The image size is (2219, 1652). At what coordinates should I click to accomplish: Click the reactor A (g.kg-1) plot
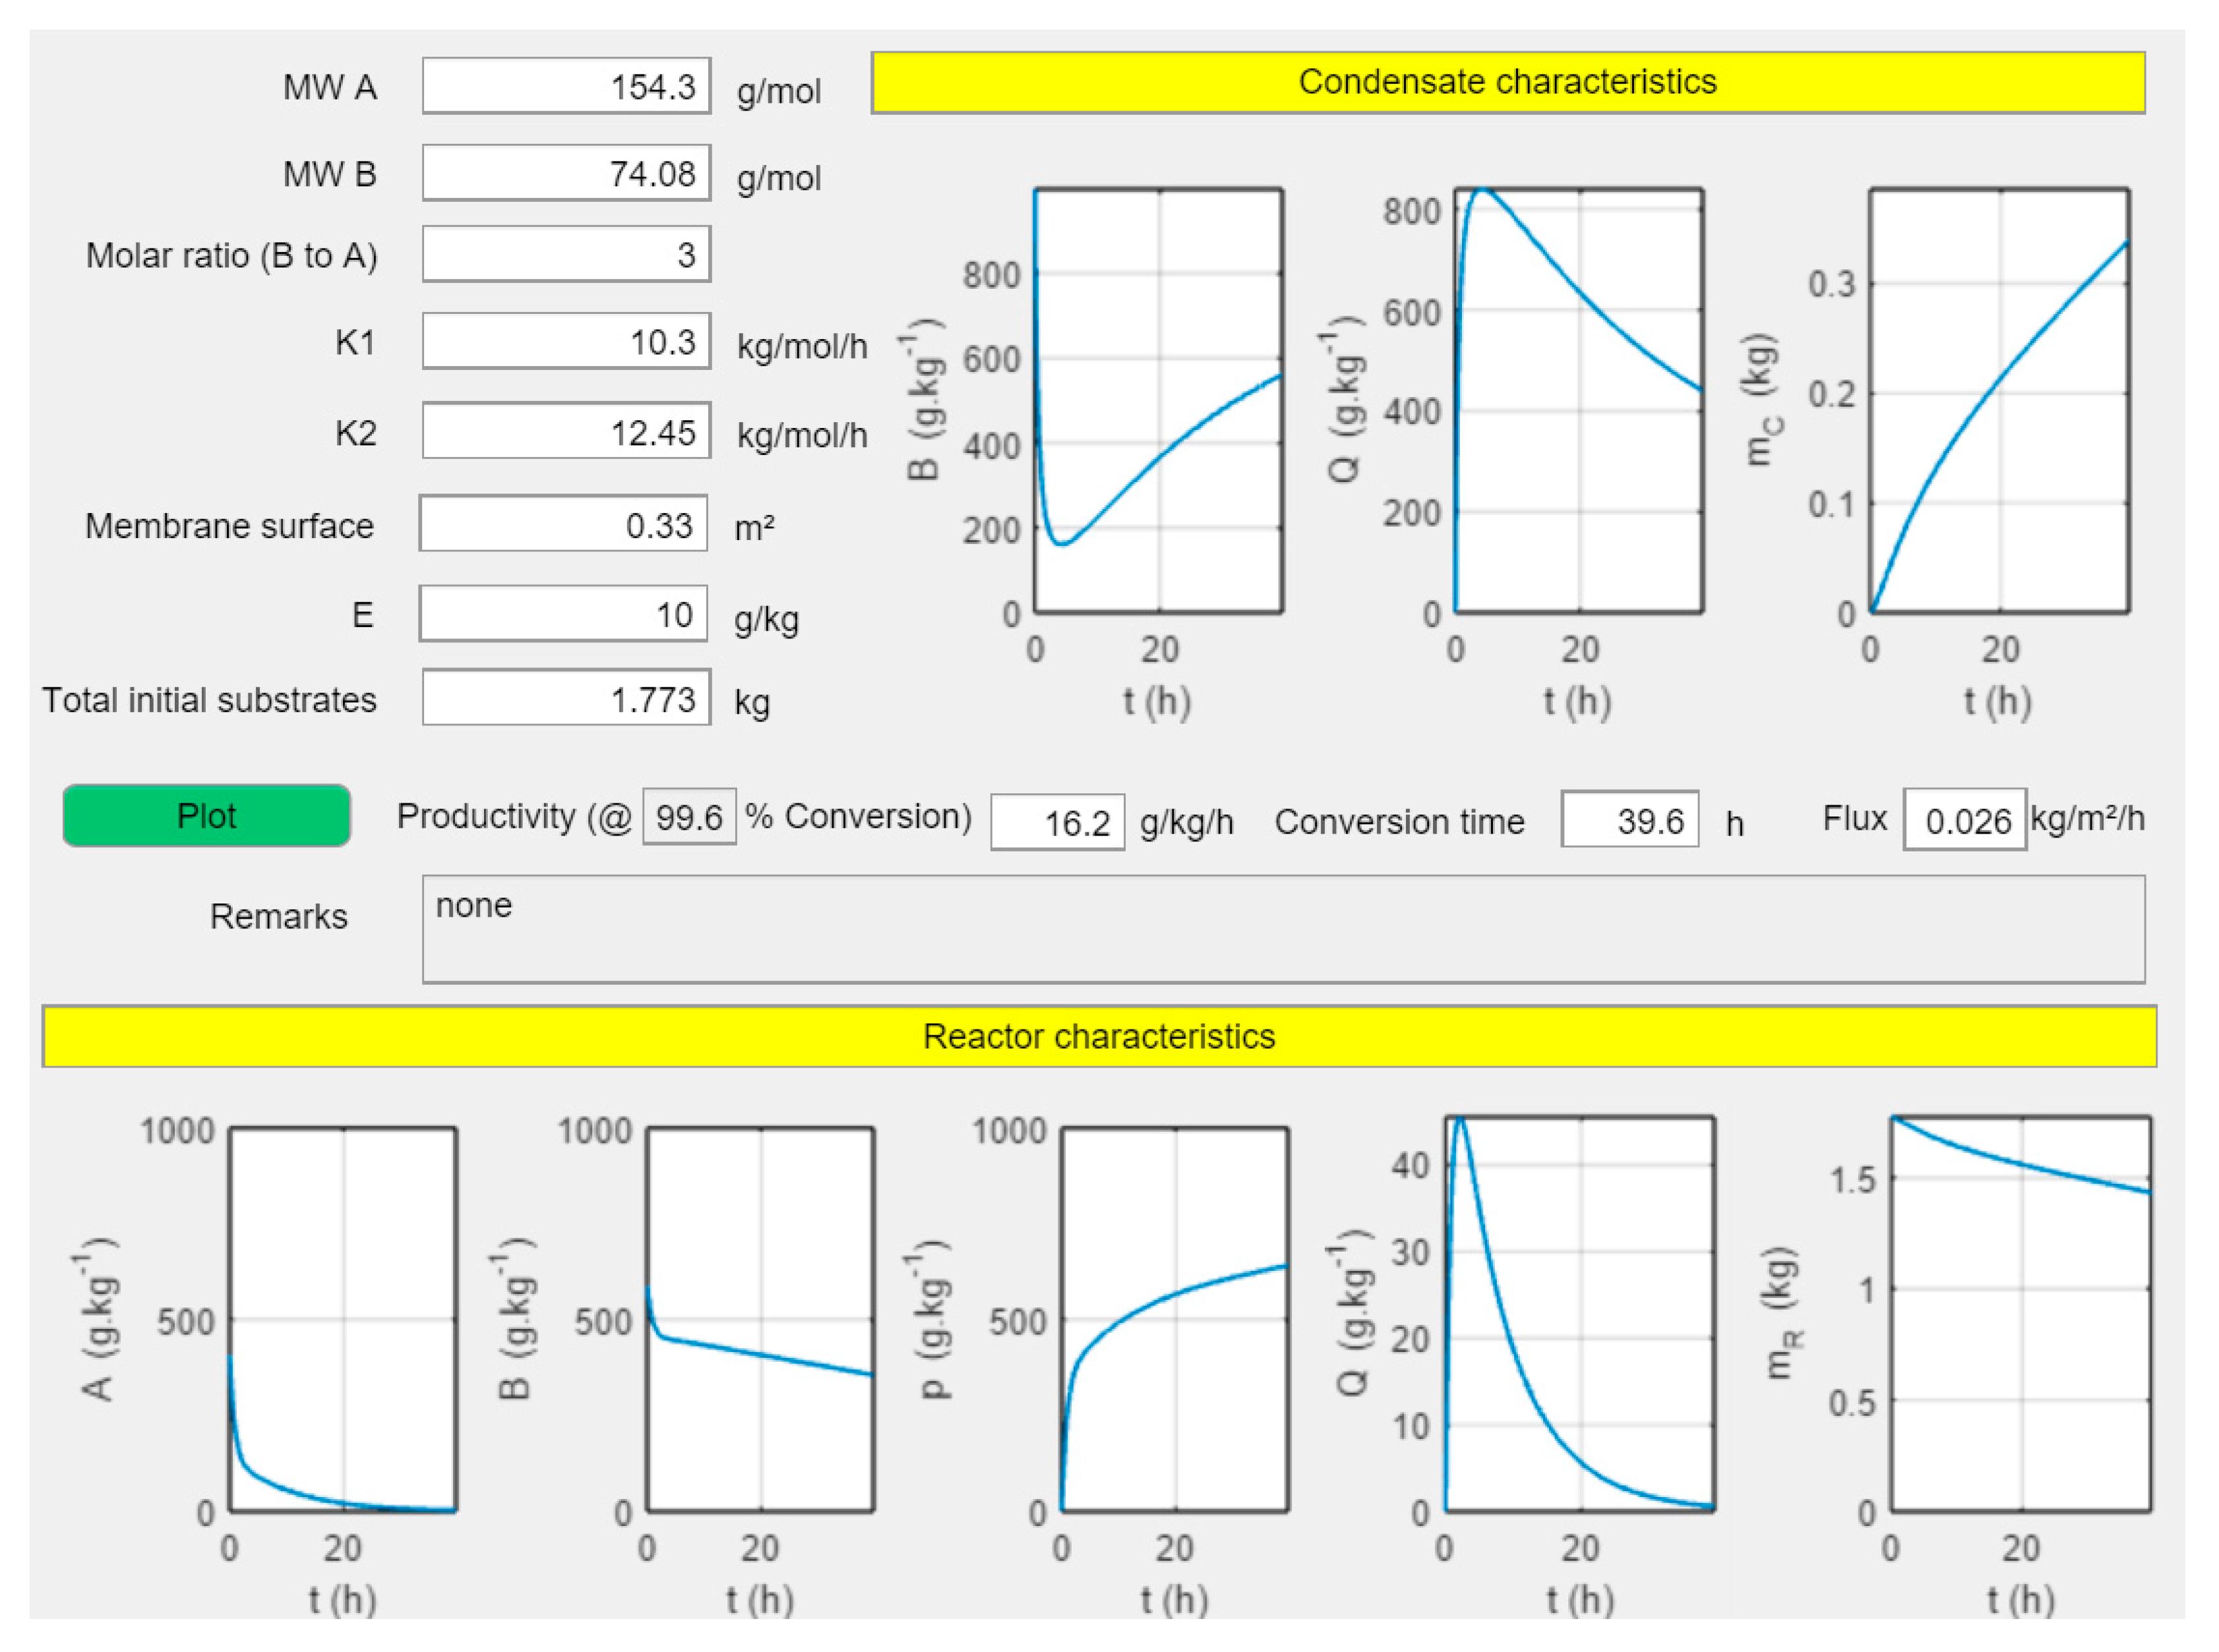pyautogui.click(x=343, y=1319)
